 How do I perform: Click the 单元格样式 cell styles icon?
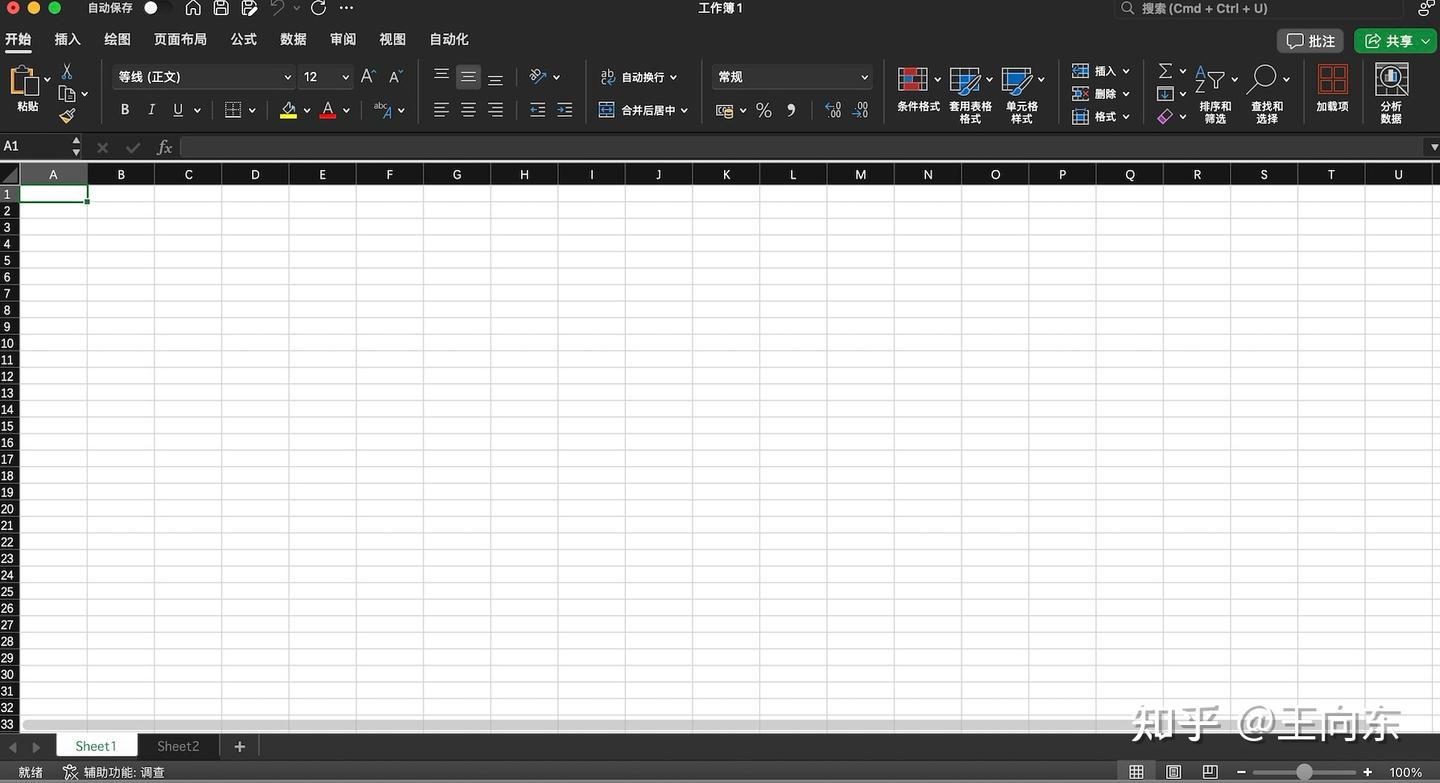[x=1017, y=81]
